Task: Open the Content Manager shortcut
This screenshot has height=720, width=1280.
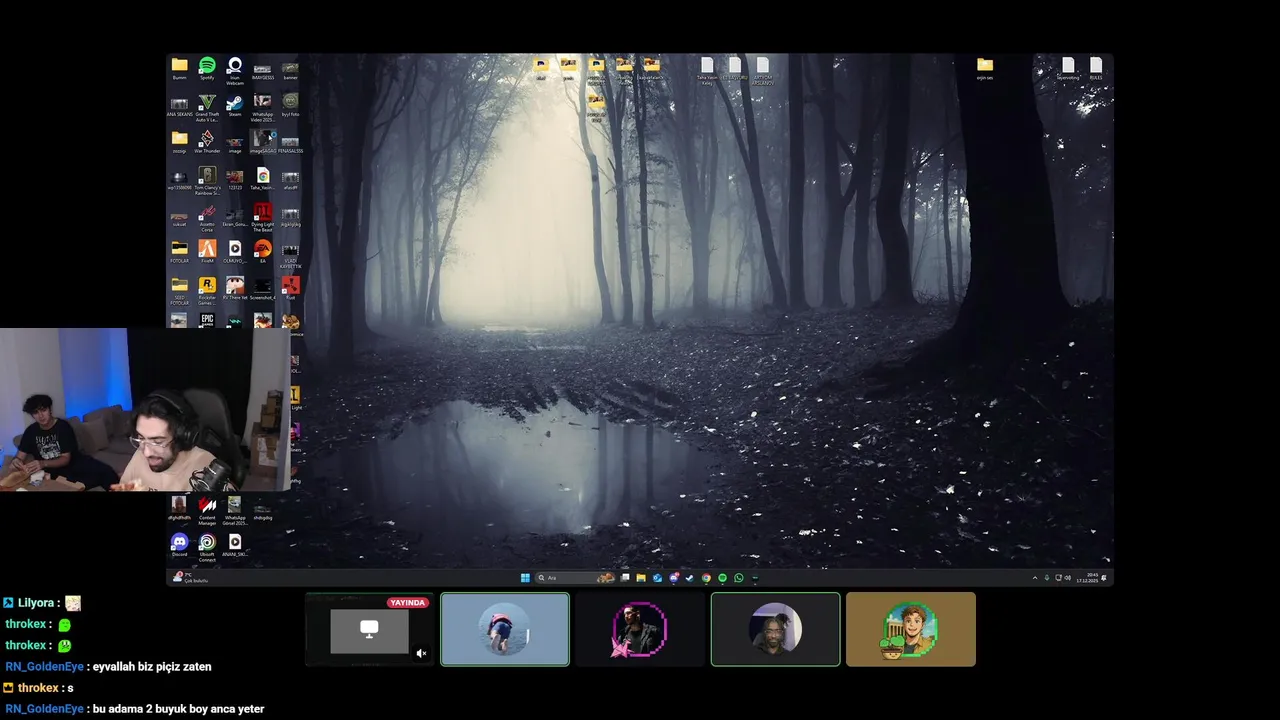Action: click(x=207, y=511)
